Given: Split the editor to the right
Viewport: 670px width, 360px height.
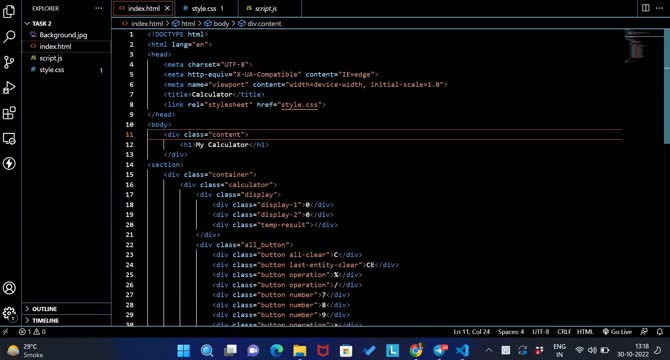Looking at the screenshot, I should point(646,8).
